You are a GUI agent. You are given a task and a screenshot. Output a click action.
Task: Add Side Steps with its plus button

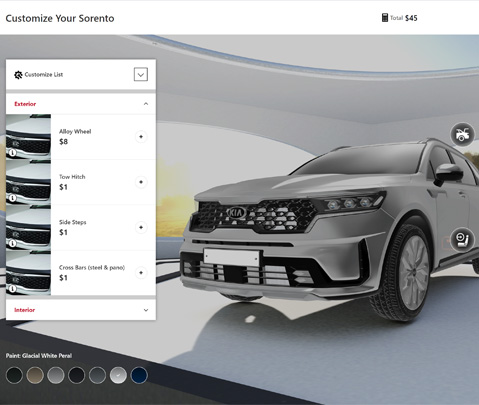[141, 227]
